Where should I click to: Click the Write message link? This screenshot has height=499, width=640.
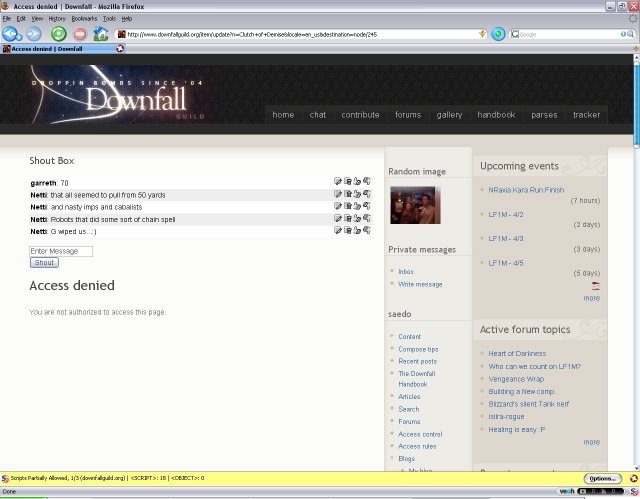[x=420, y=284]
